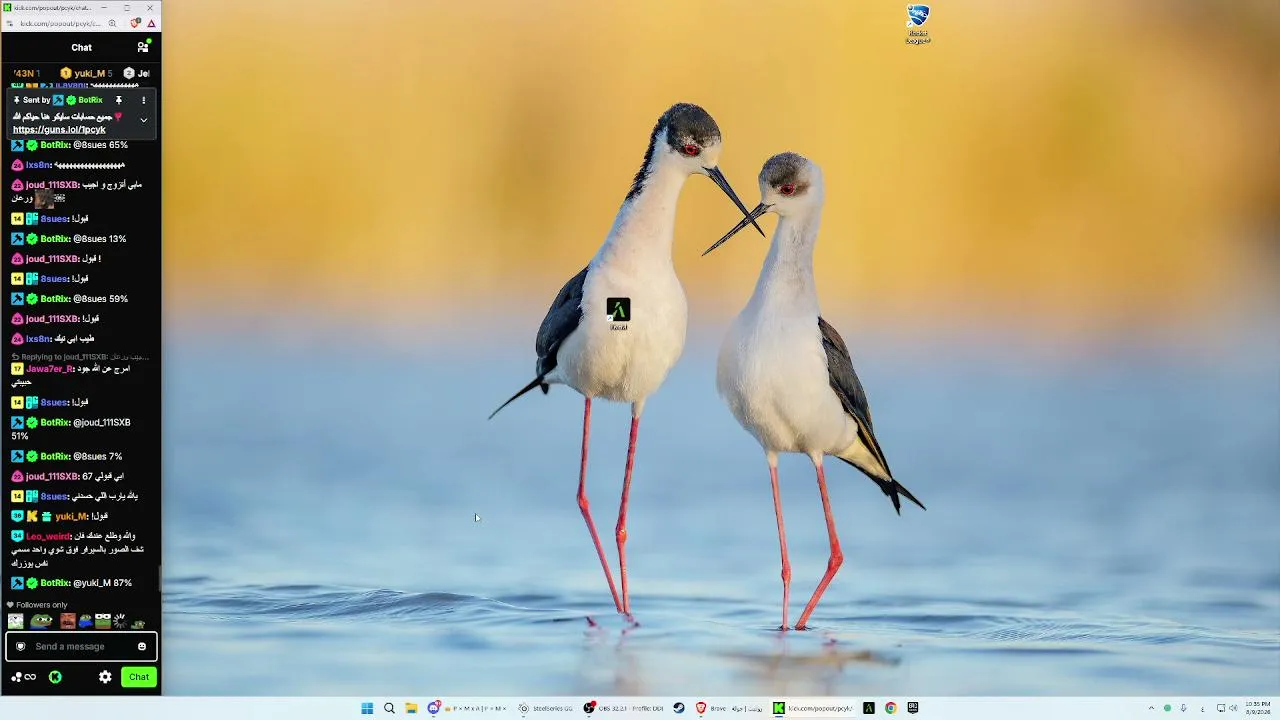Screen dimensions: 1280x720
Task: Open the guns.lol/1pcyk link
Action: pos(59,130)
